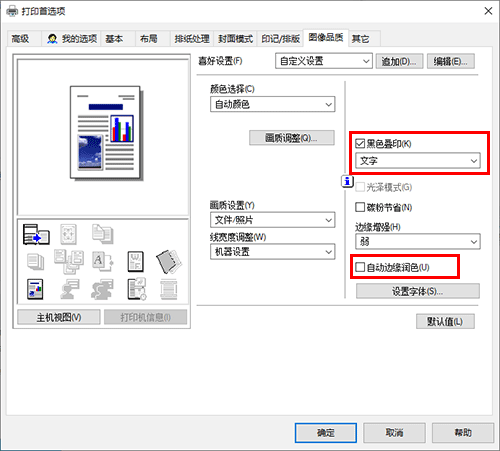Image resolution: width=500 pixels, height=451 pixels.
Task: Click the colored chart document icon
Action: point(35,289)
